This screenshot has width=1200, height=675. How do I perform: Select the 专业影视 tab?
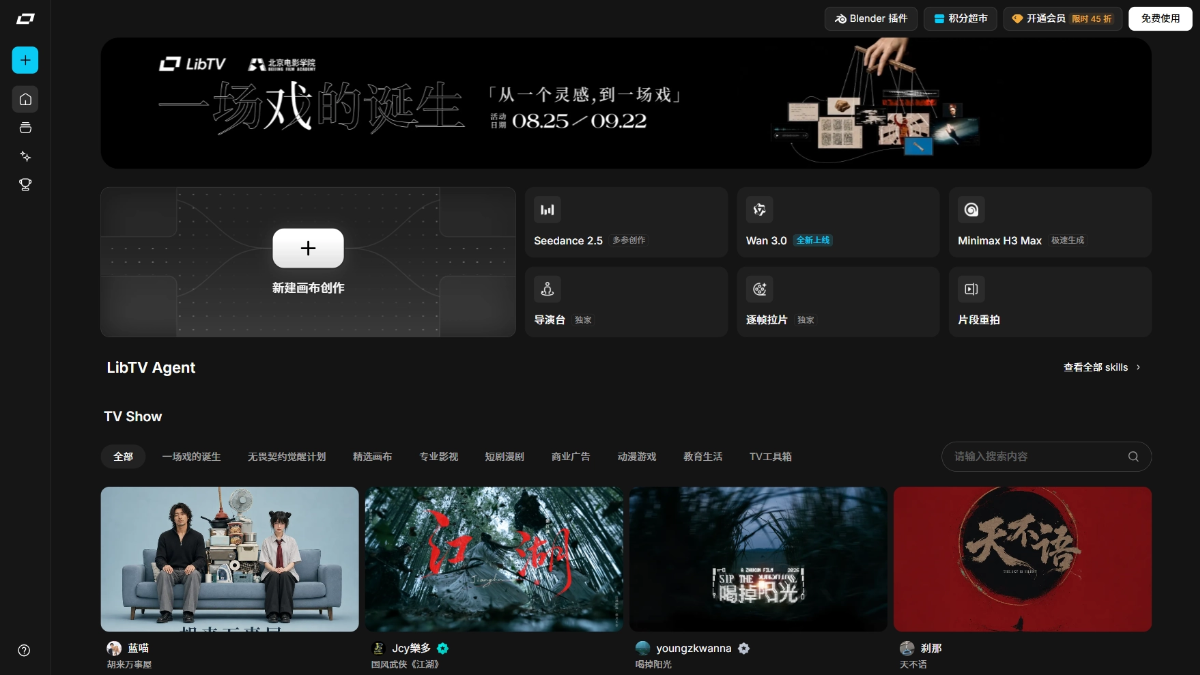pos(438,457)
